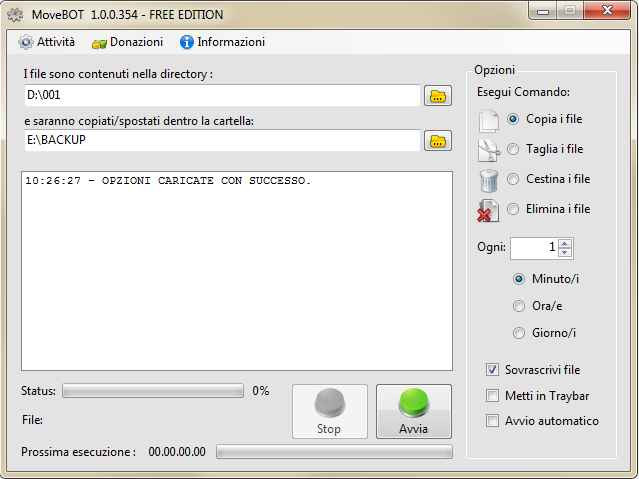Click the destination field E:\BACKUP
This screenshot has width=639, height=479.
222,140
